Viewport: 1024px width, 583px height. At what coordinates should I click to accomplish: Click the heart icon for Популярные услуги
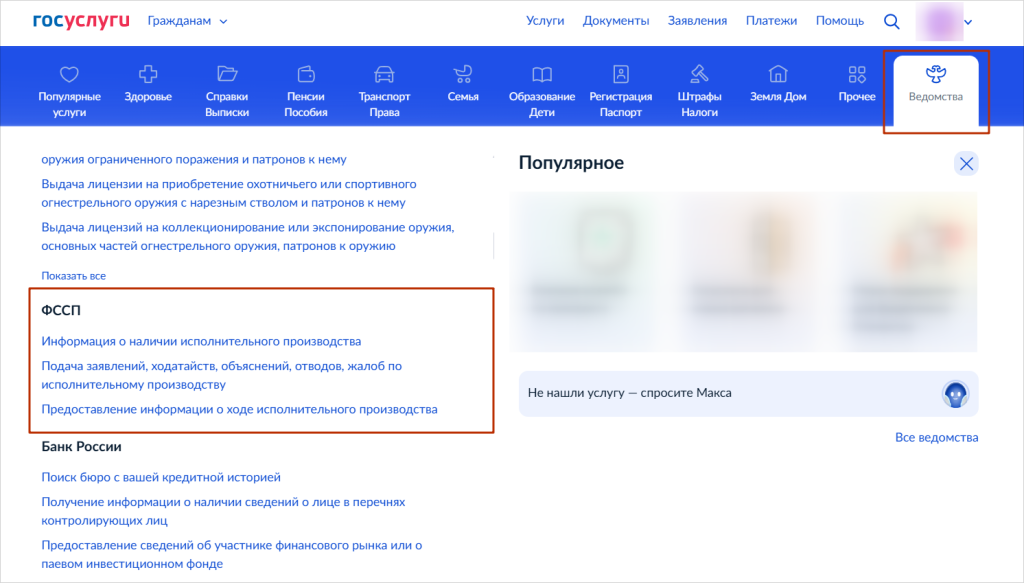click(69, 74)
